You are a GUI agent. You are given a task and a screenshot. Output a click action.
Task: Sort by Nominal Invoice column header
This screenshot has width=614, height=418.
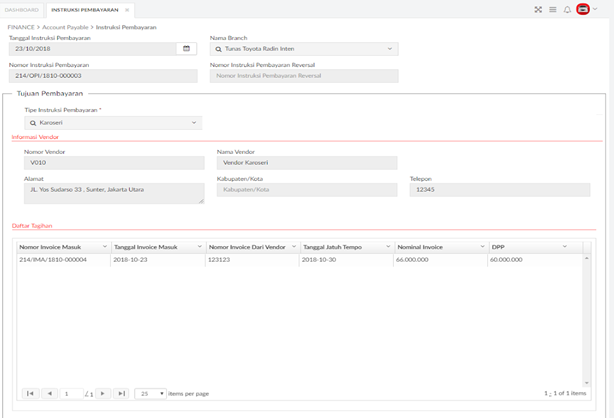[420, 247]
